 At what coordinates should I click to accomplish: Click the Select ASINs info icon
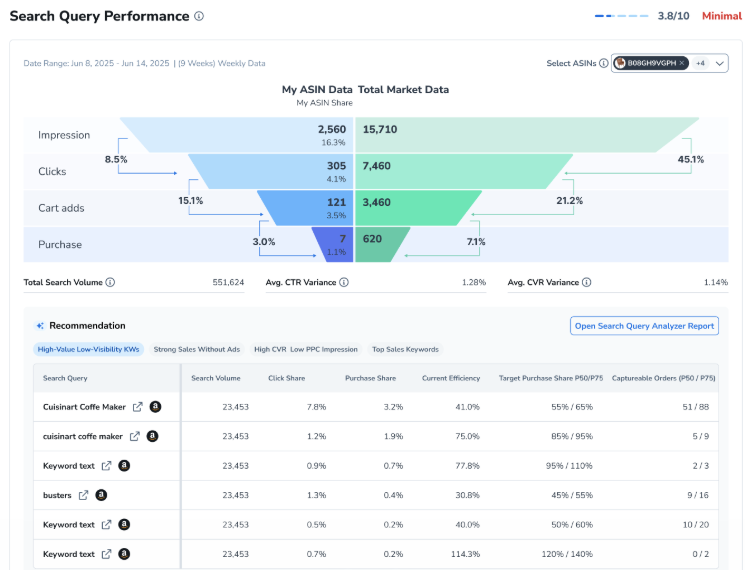pos(603,63)
